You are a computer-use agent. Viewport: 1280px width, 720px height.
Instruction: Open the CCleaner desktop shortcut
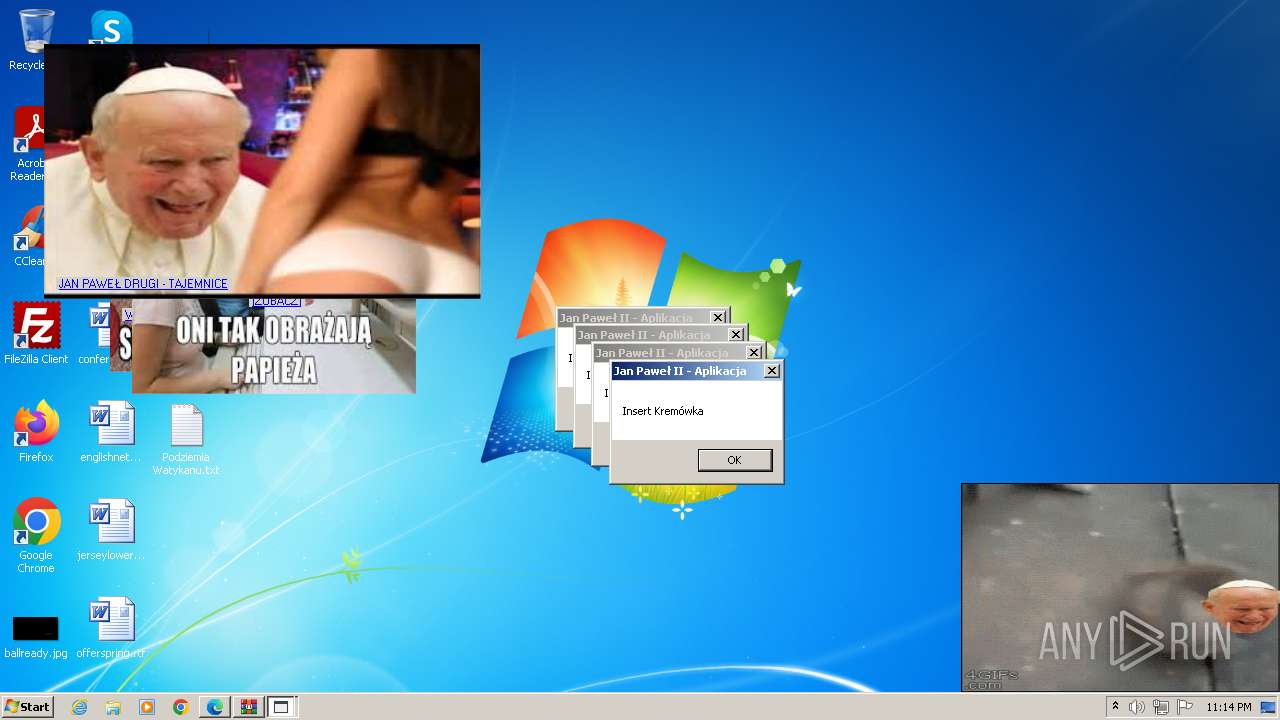[x=29, y=236]
